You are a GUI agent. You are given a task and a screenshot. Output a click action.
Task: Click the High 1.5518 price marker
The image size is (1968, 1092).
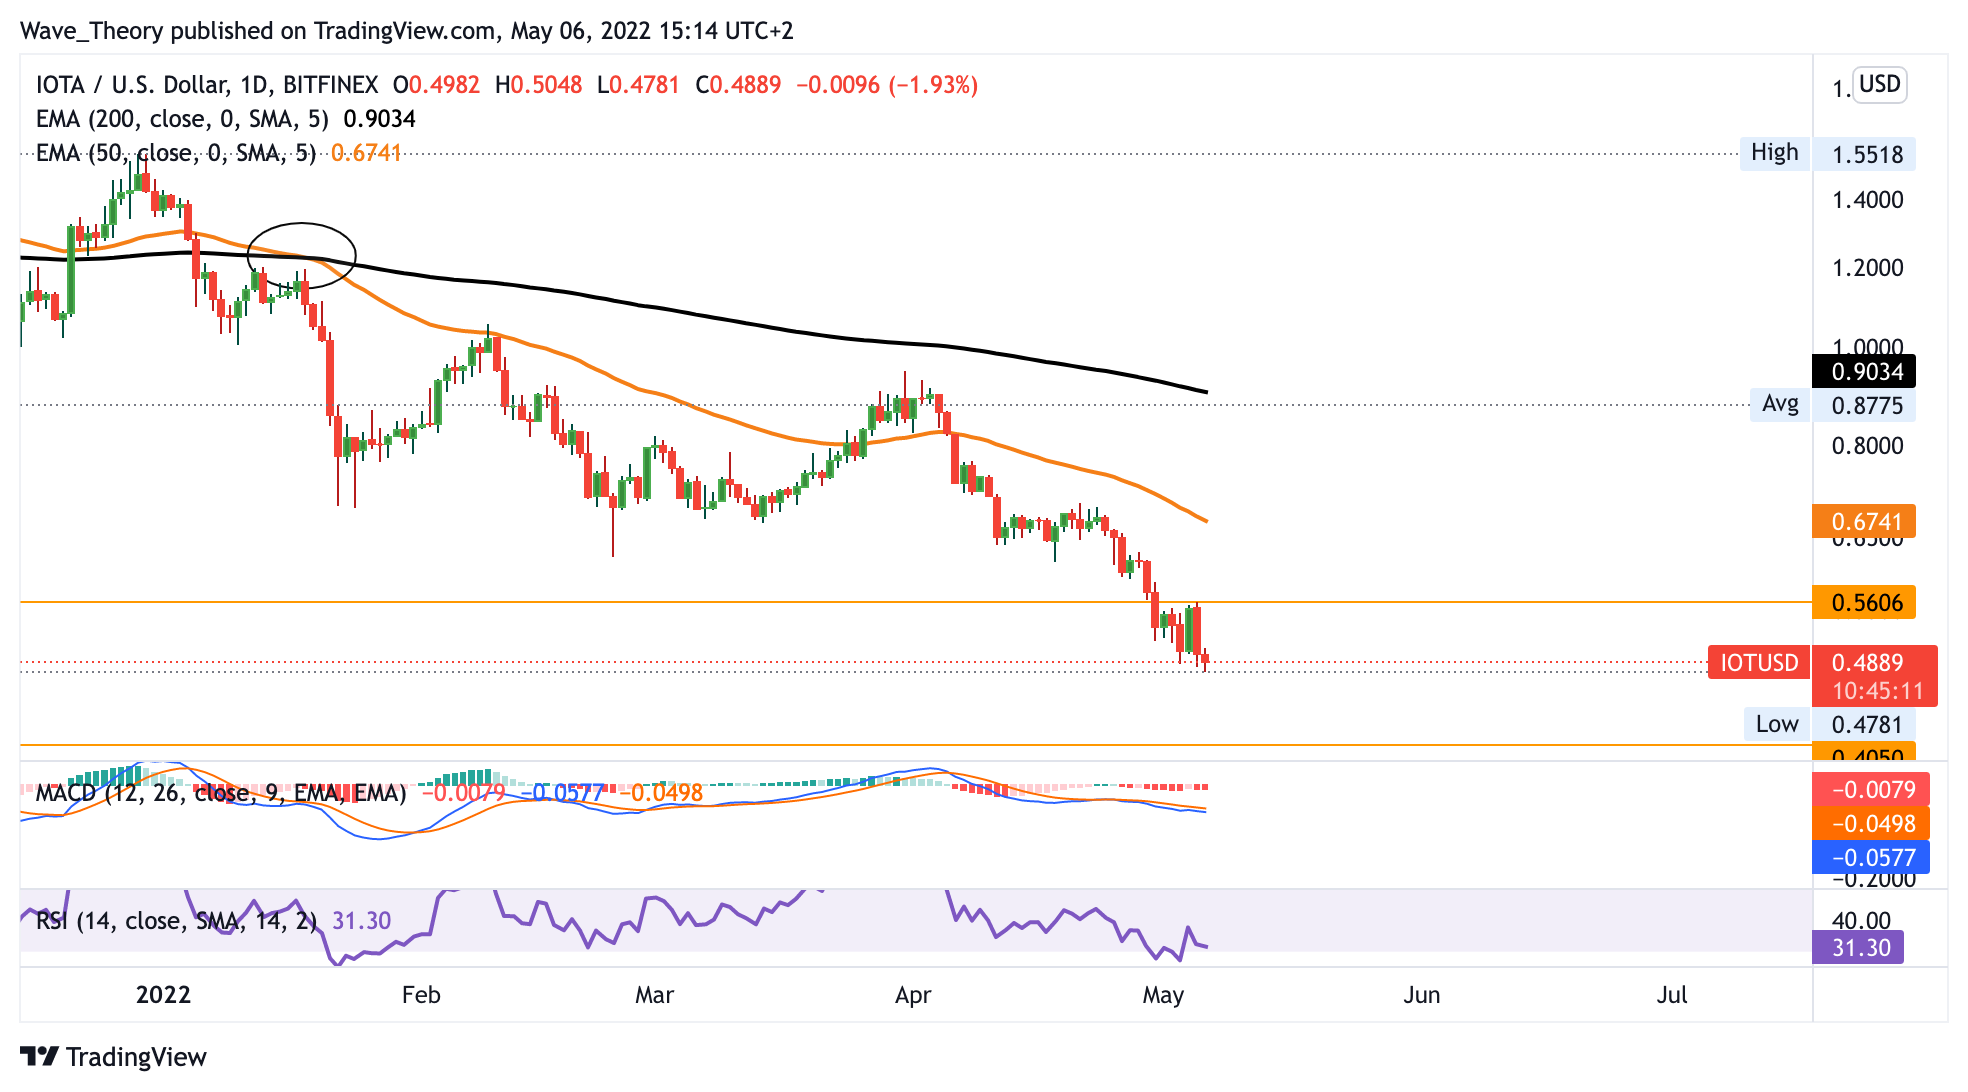click(1774, 153)
